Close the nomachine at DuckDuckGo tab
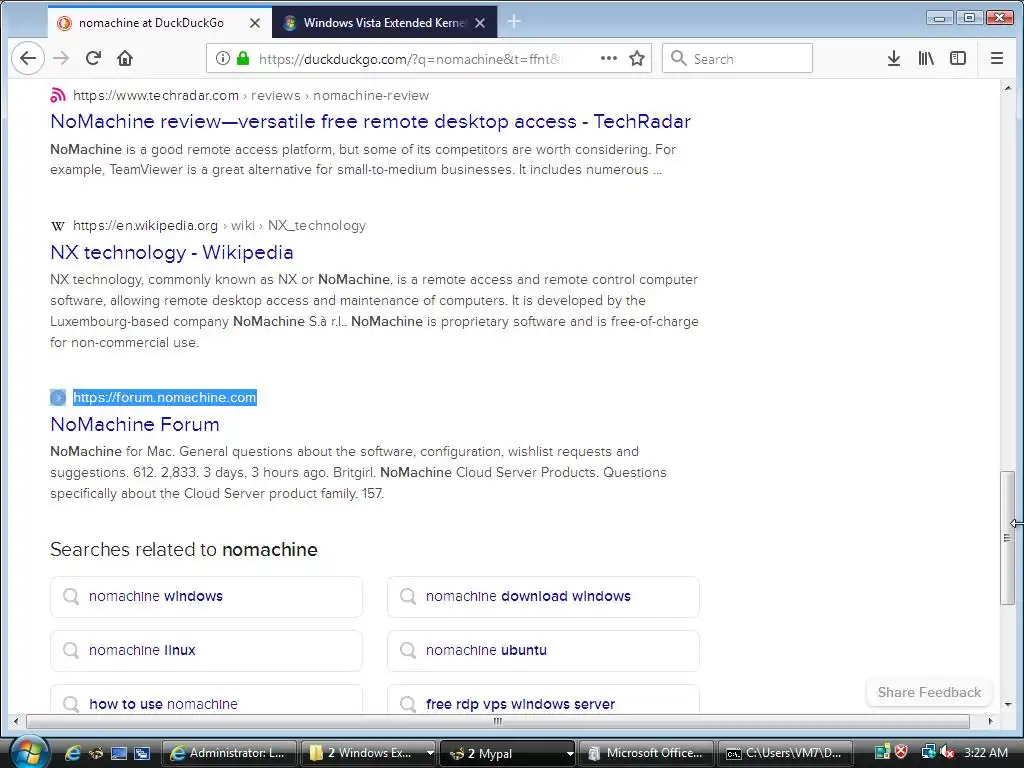The height and width of the screenshot is (768, 1024). pos(255,23)
